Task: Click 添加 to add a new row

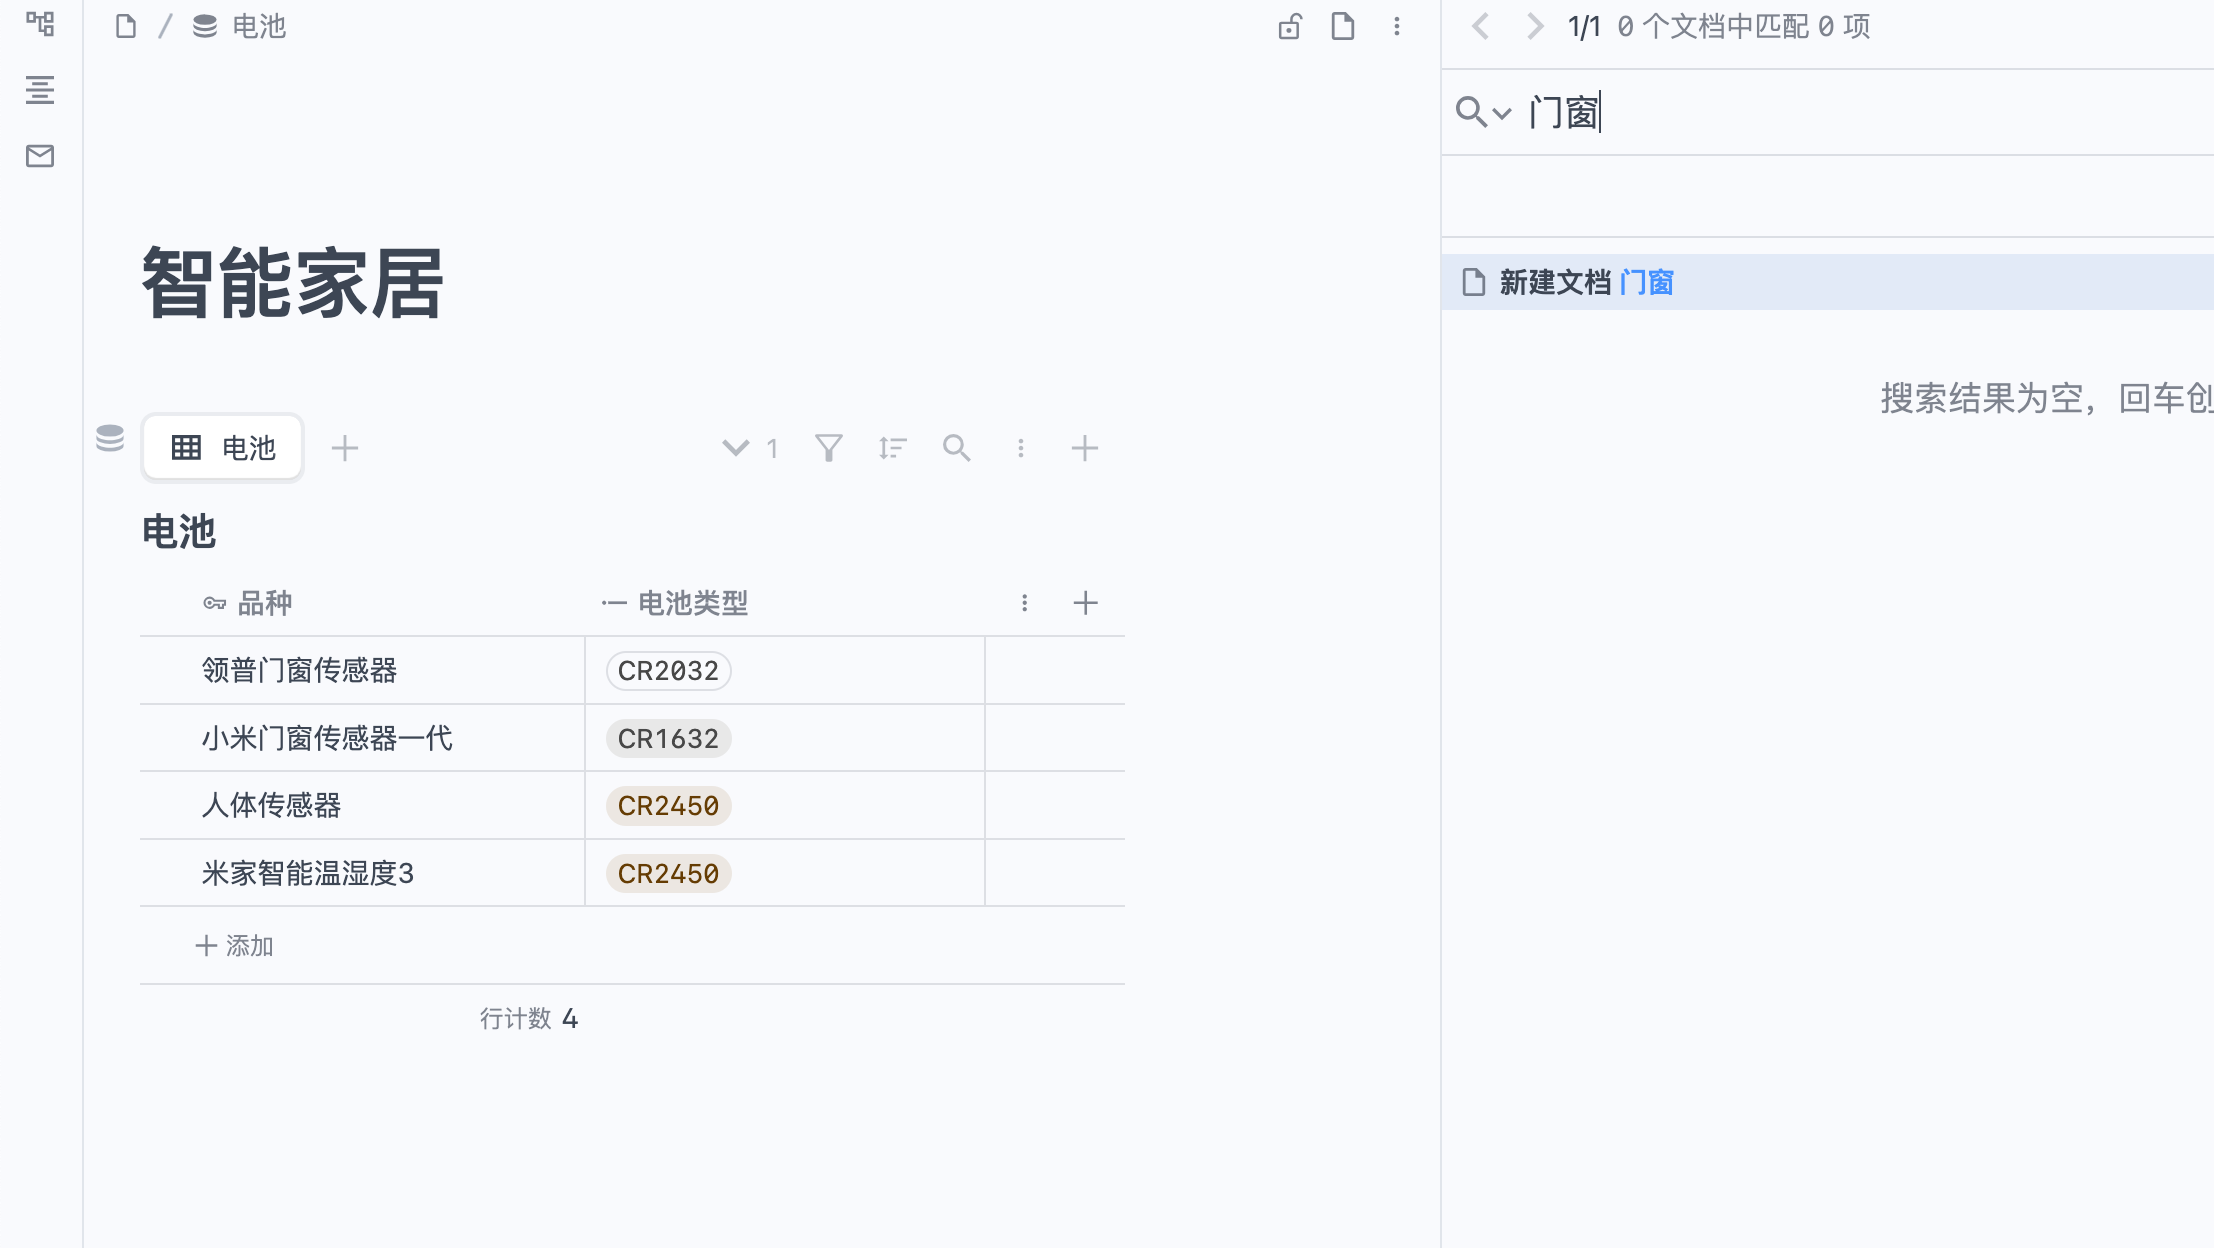Action: click(235, 946)
